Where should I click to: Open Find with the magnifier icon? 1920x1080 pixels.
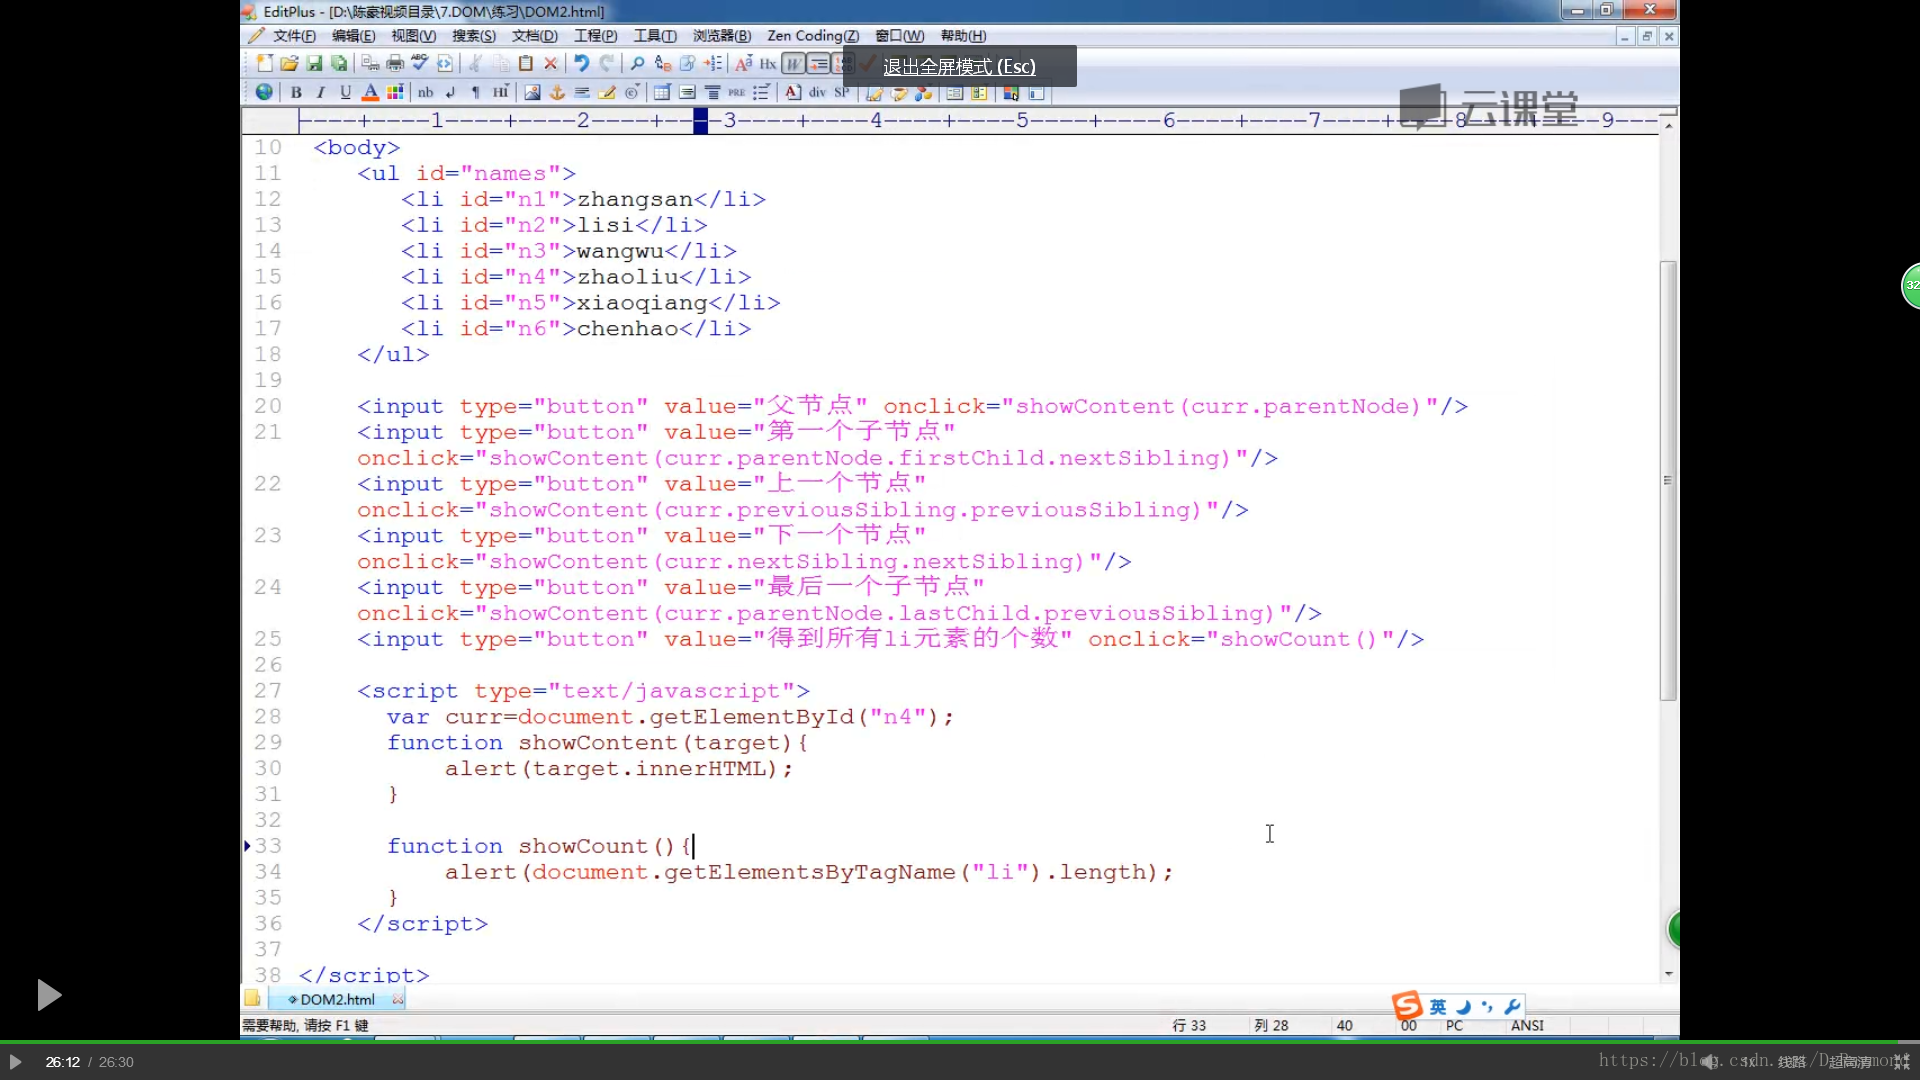637,63
